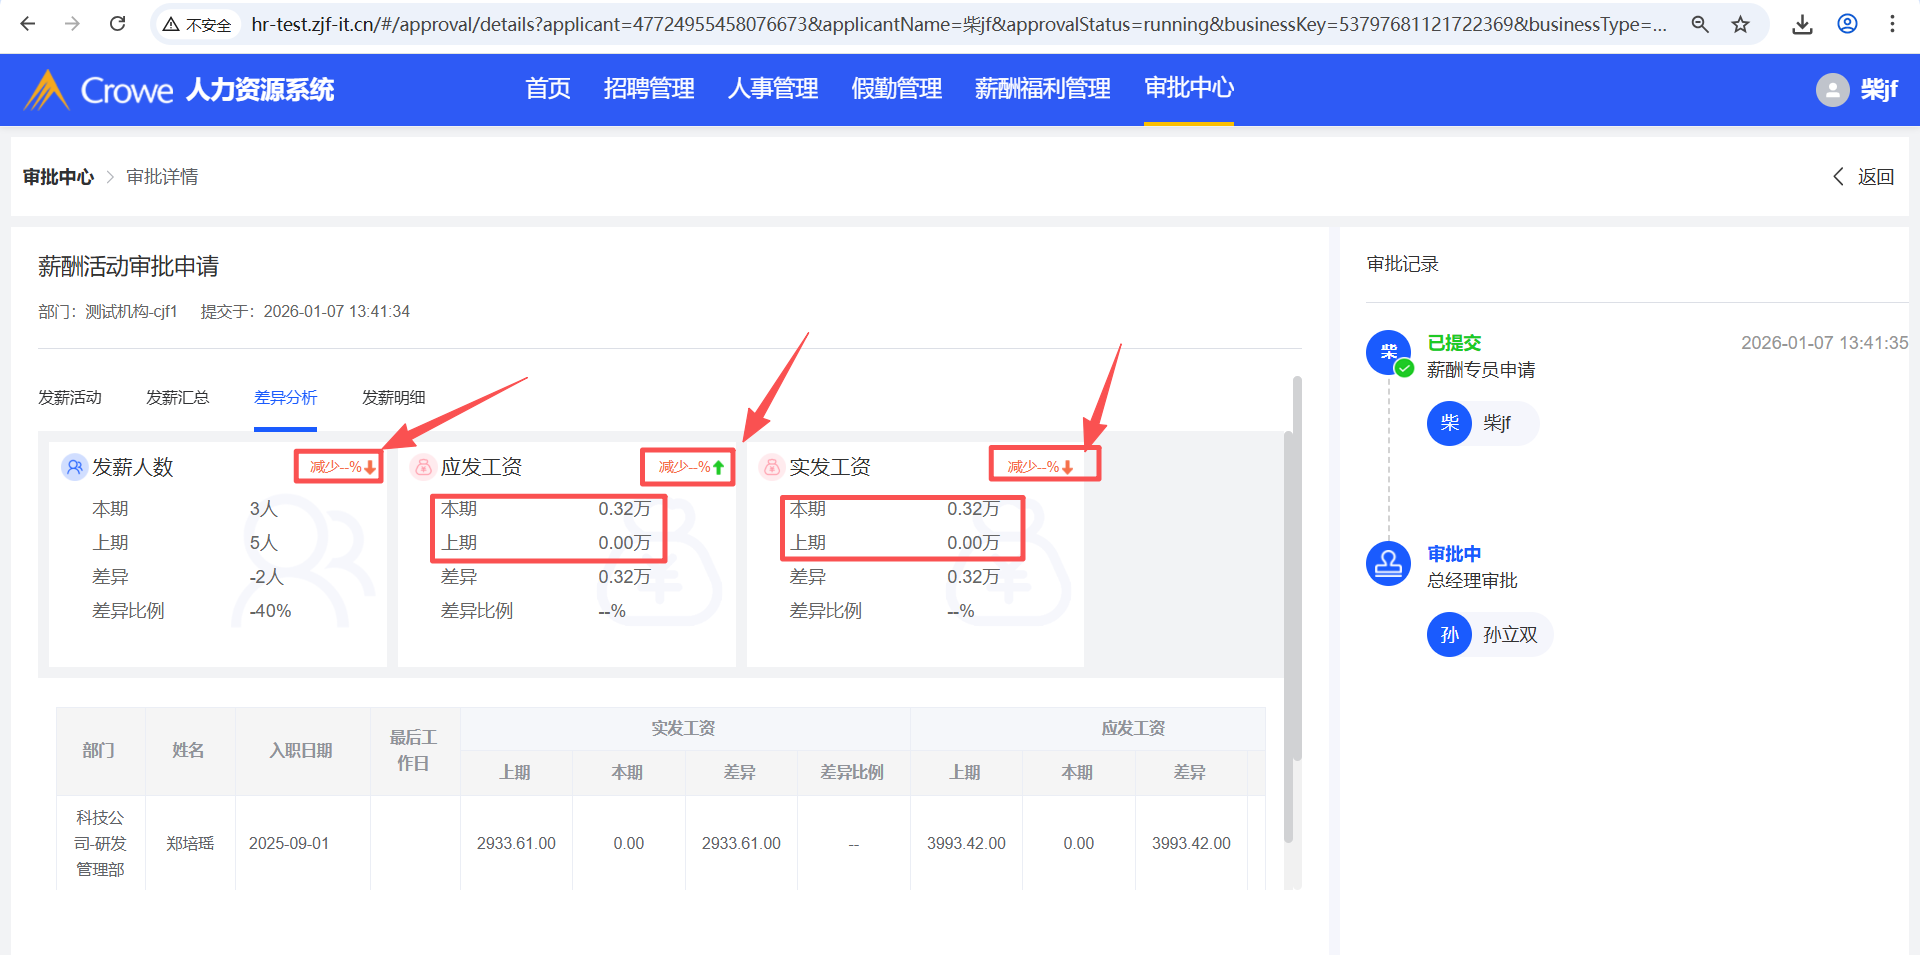
Task: Click the content area vertical scrollbar
Action: [1297, 568]
